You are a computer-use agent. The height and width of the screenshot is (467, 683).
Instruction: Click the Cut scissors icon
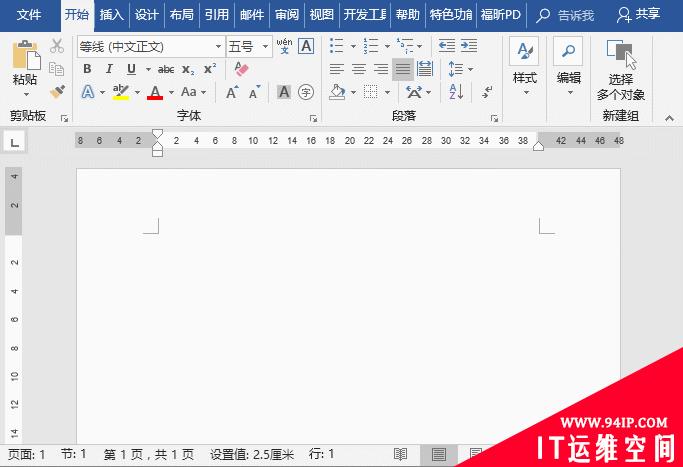pyautogui.click(x=57, y=46)
